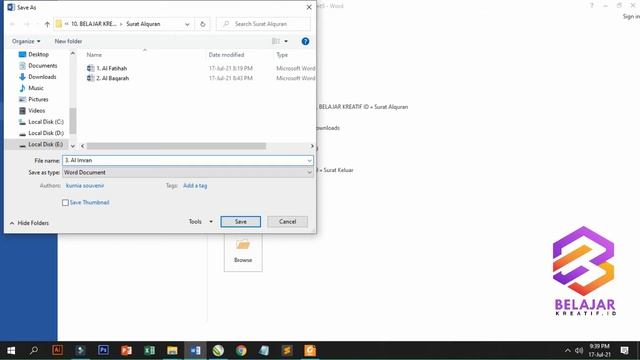Image resolution: width=640 pixels, height=360 pixels.
Task: Open Sublime Text from the taskbar
Action: (x=287, y=351)
